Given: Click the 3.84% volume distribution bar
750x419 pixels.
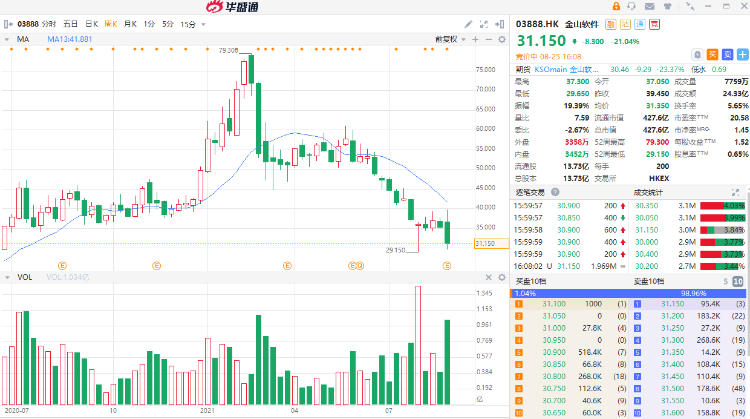Looking at the screenshot, I should coord(722,230).
